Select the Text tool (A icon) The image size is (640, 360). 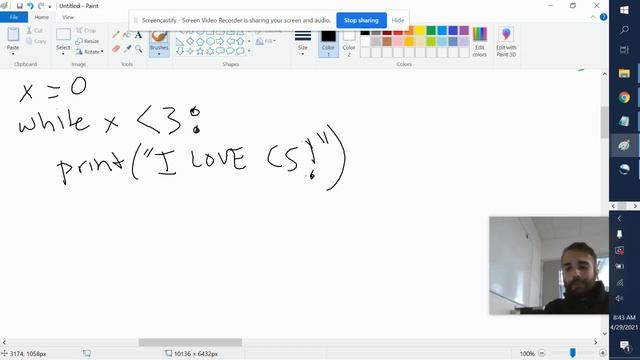138,35
